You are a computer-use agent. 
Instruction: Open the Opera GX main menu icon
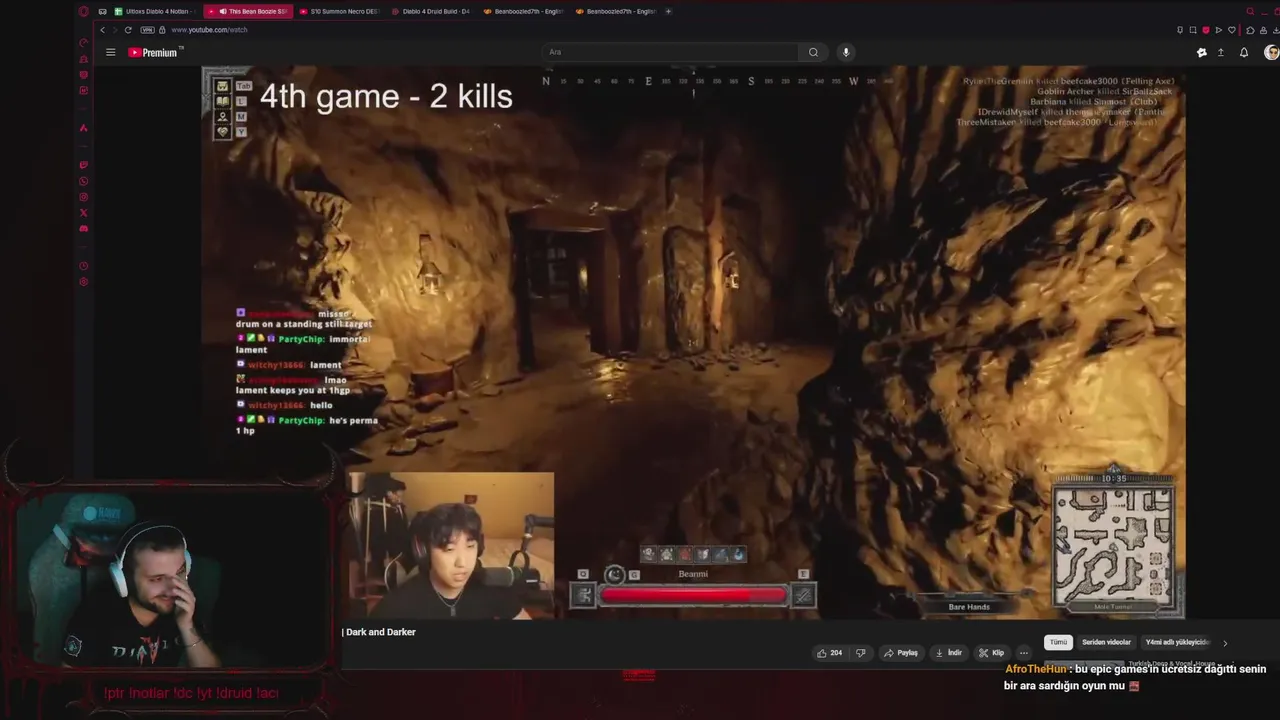[x=84, y=11]
